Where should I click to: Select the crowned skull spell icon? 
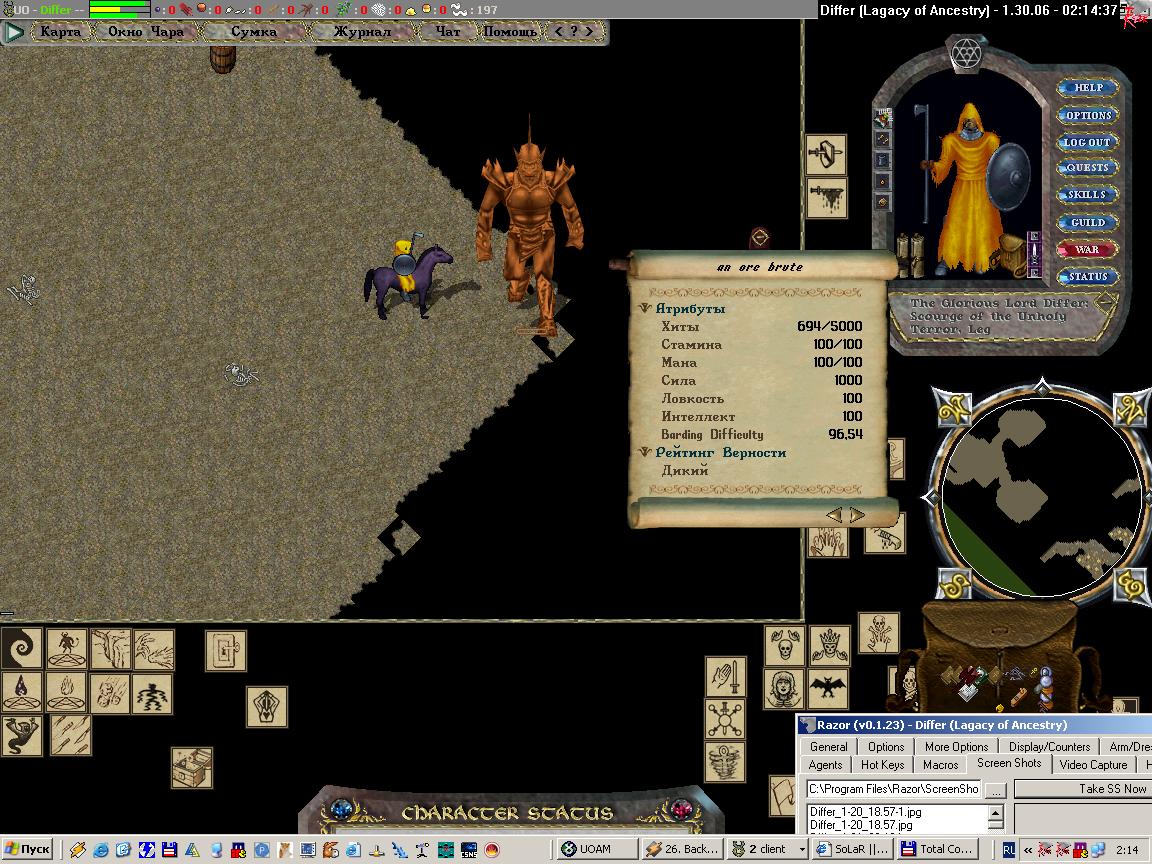coord(829,646)
